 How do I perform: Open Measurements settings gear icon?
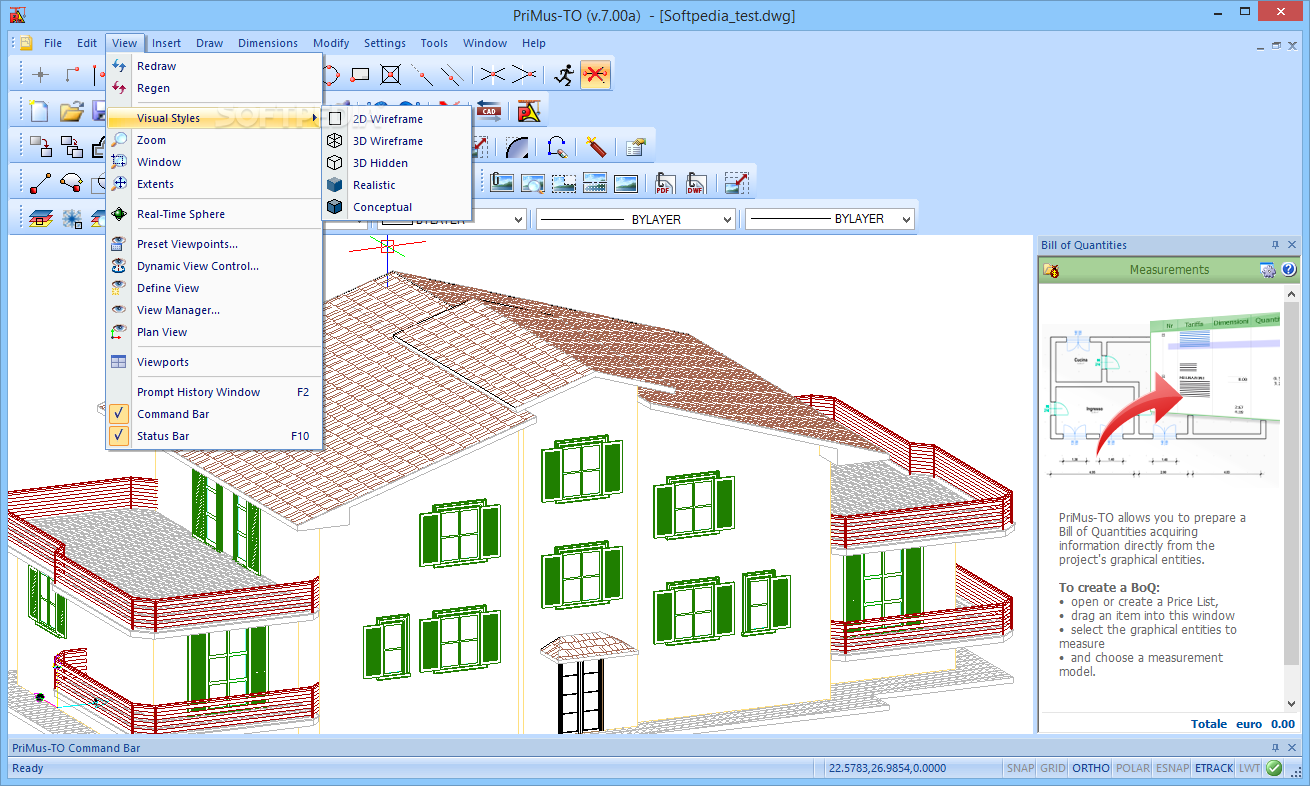pos(1268,270)
